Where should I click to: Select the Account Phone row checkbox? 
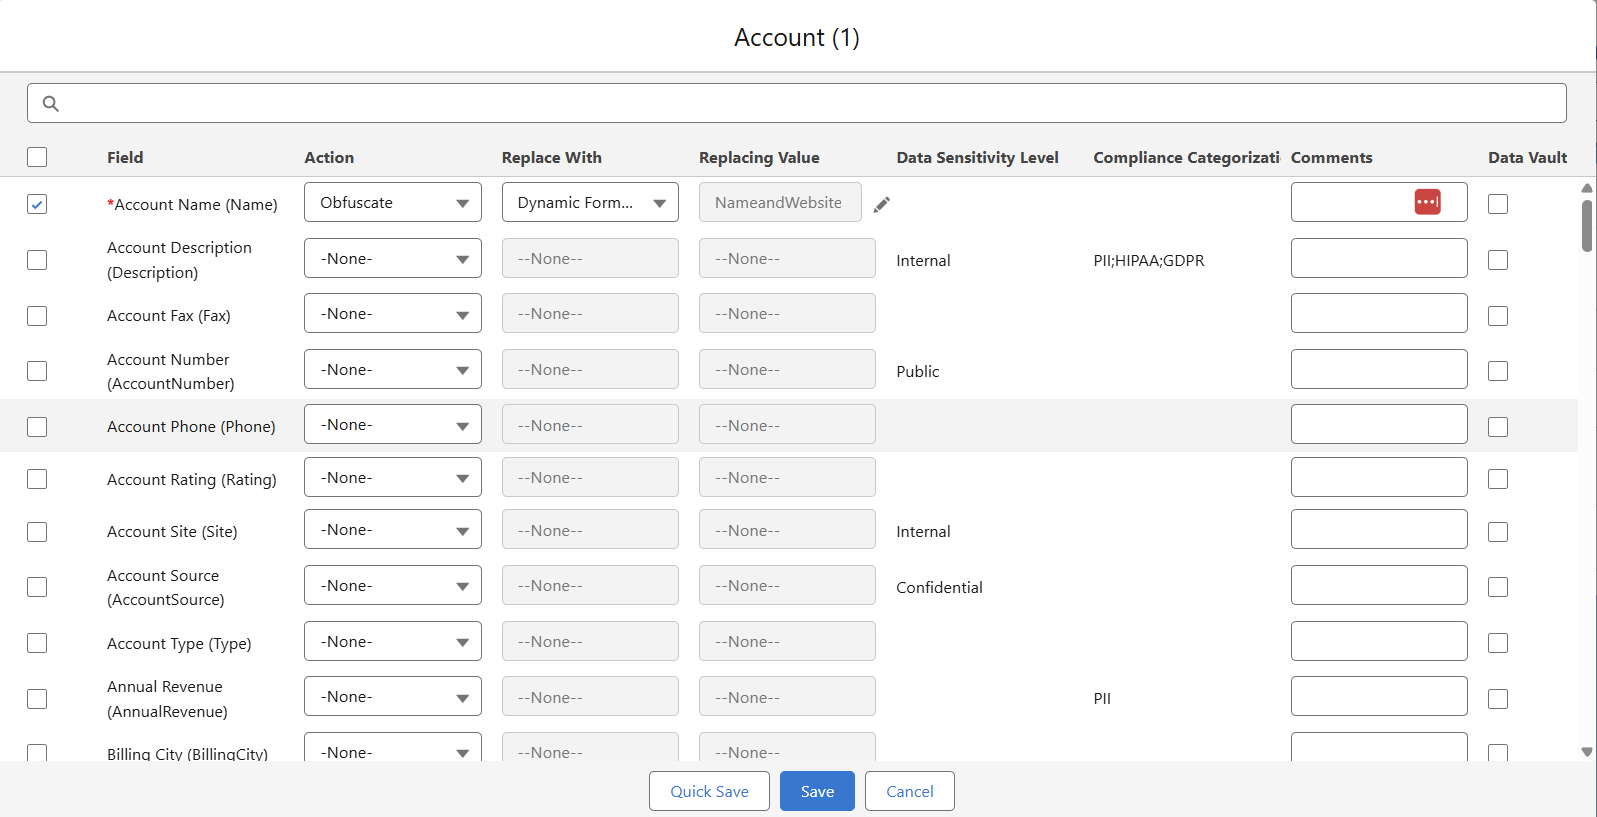tap(37, 427)
